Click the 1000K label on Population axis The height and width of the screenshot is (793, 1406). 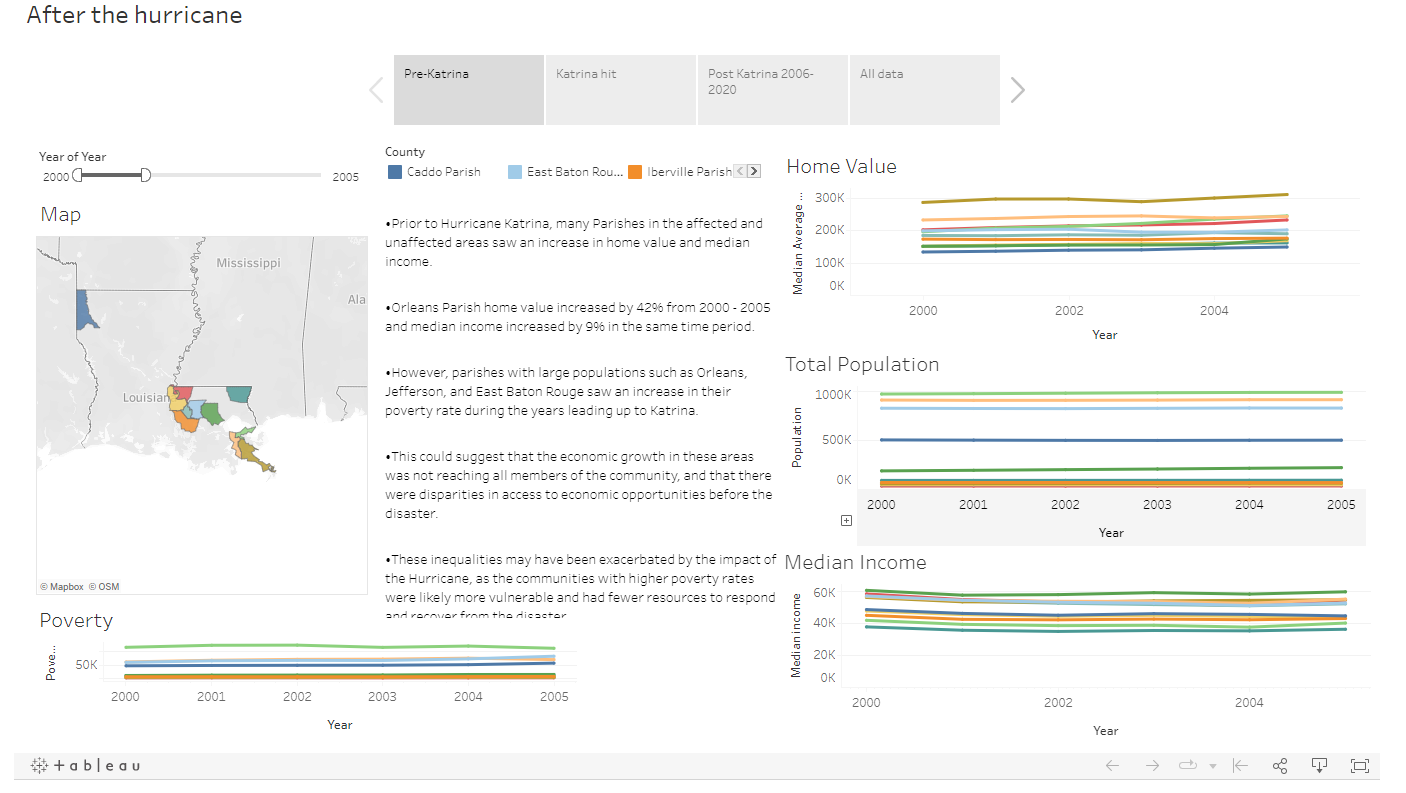click(833, 394)
